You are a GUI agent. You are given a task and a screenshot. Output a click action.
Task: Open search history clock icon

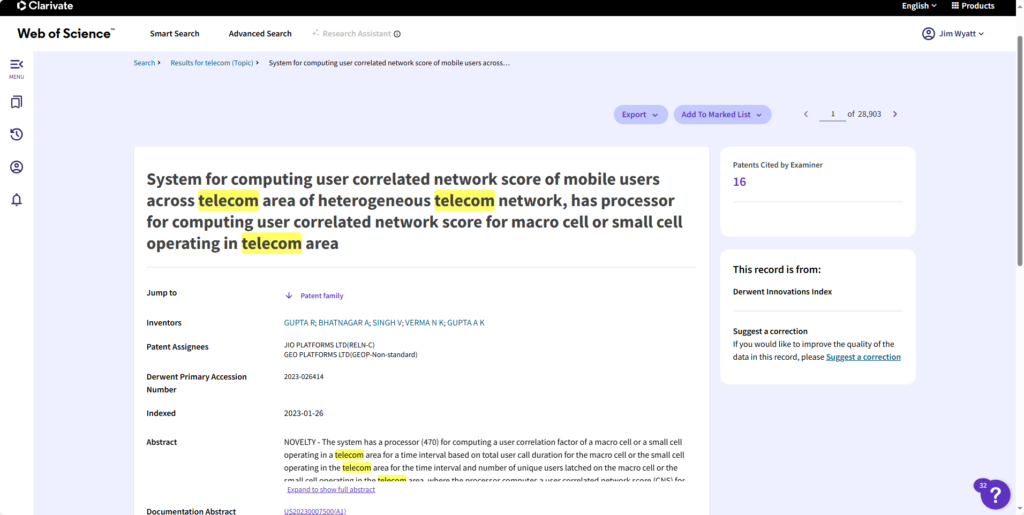click(x=16, y=135)
